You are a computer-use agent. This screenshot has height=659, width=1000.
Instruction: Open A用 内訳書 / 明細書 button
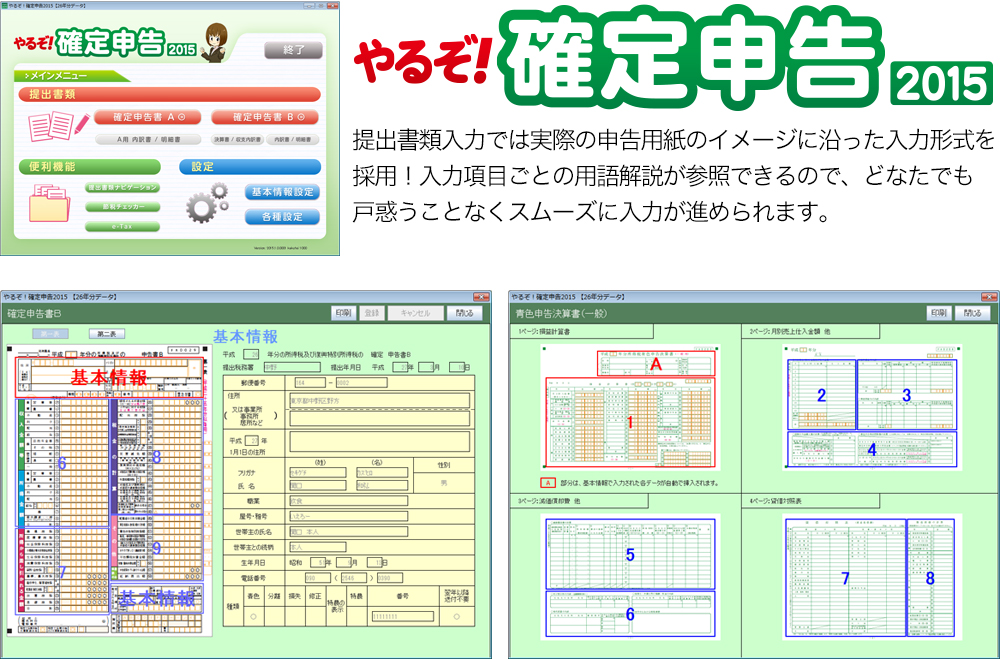click(x=148, y=139)
